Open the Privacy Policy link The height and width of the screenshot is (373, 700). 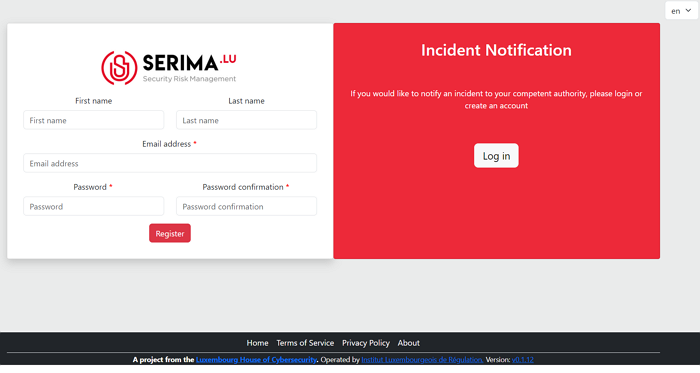366,343
